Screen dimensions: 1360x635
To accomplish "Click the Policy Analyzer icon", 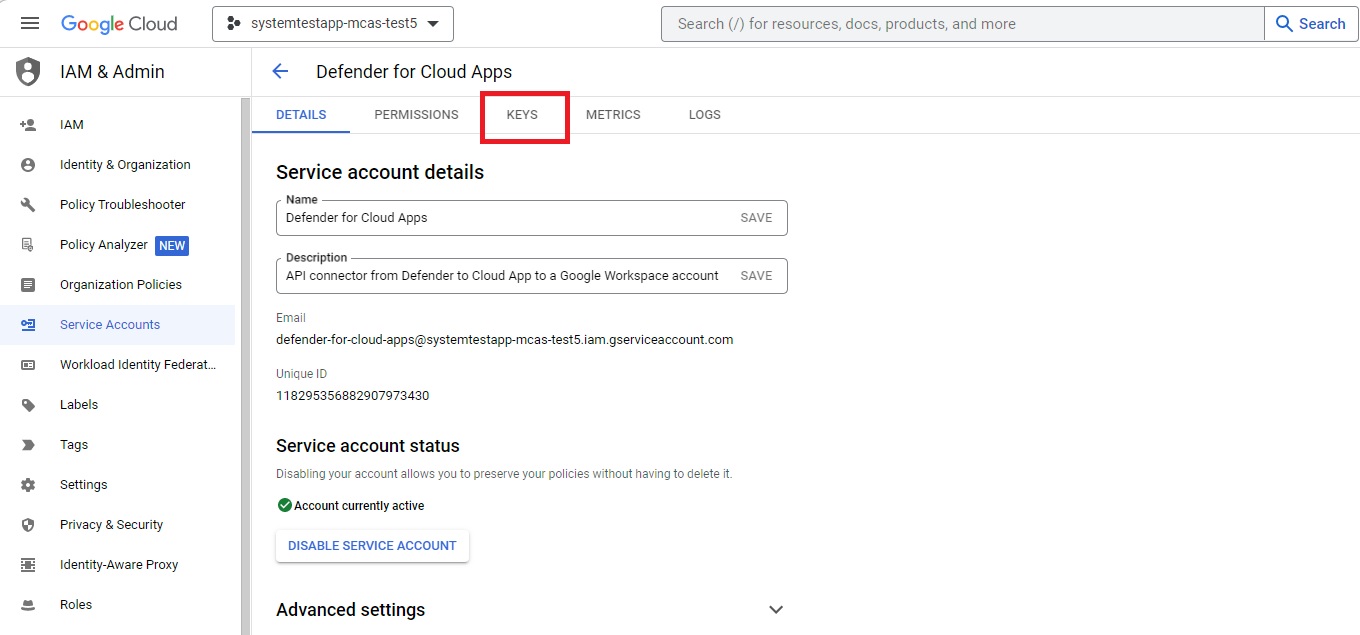I will point(28,245).
